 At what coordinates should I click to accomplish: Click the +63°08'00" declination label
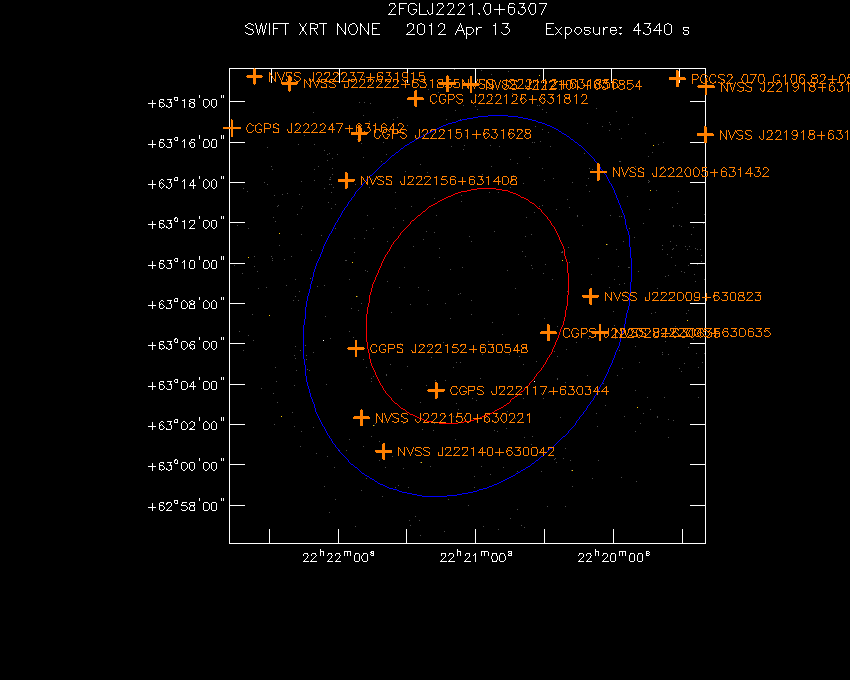pyautogui.click(x=186, y=304)
